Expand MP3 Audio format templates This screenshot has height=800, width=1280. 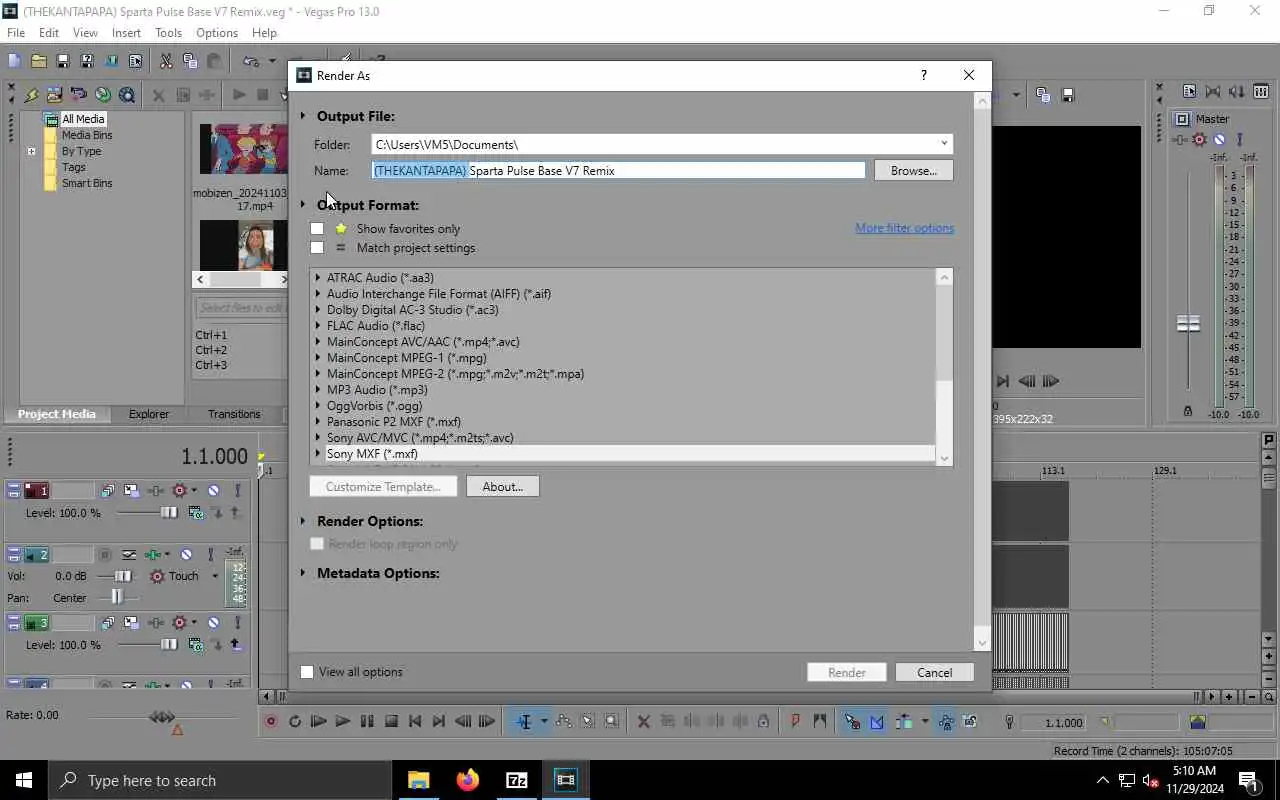coord(318,390)
